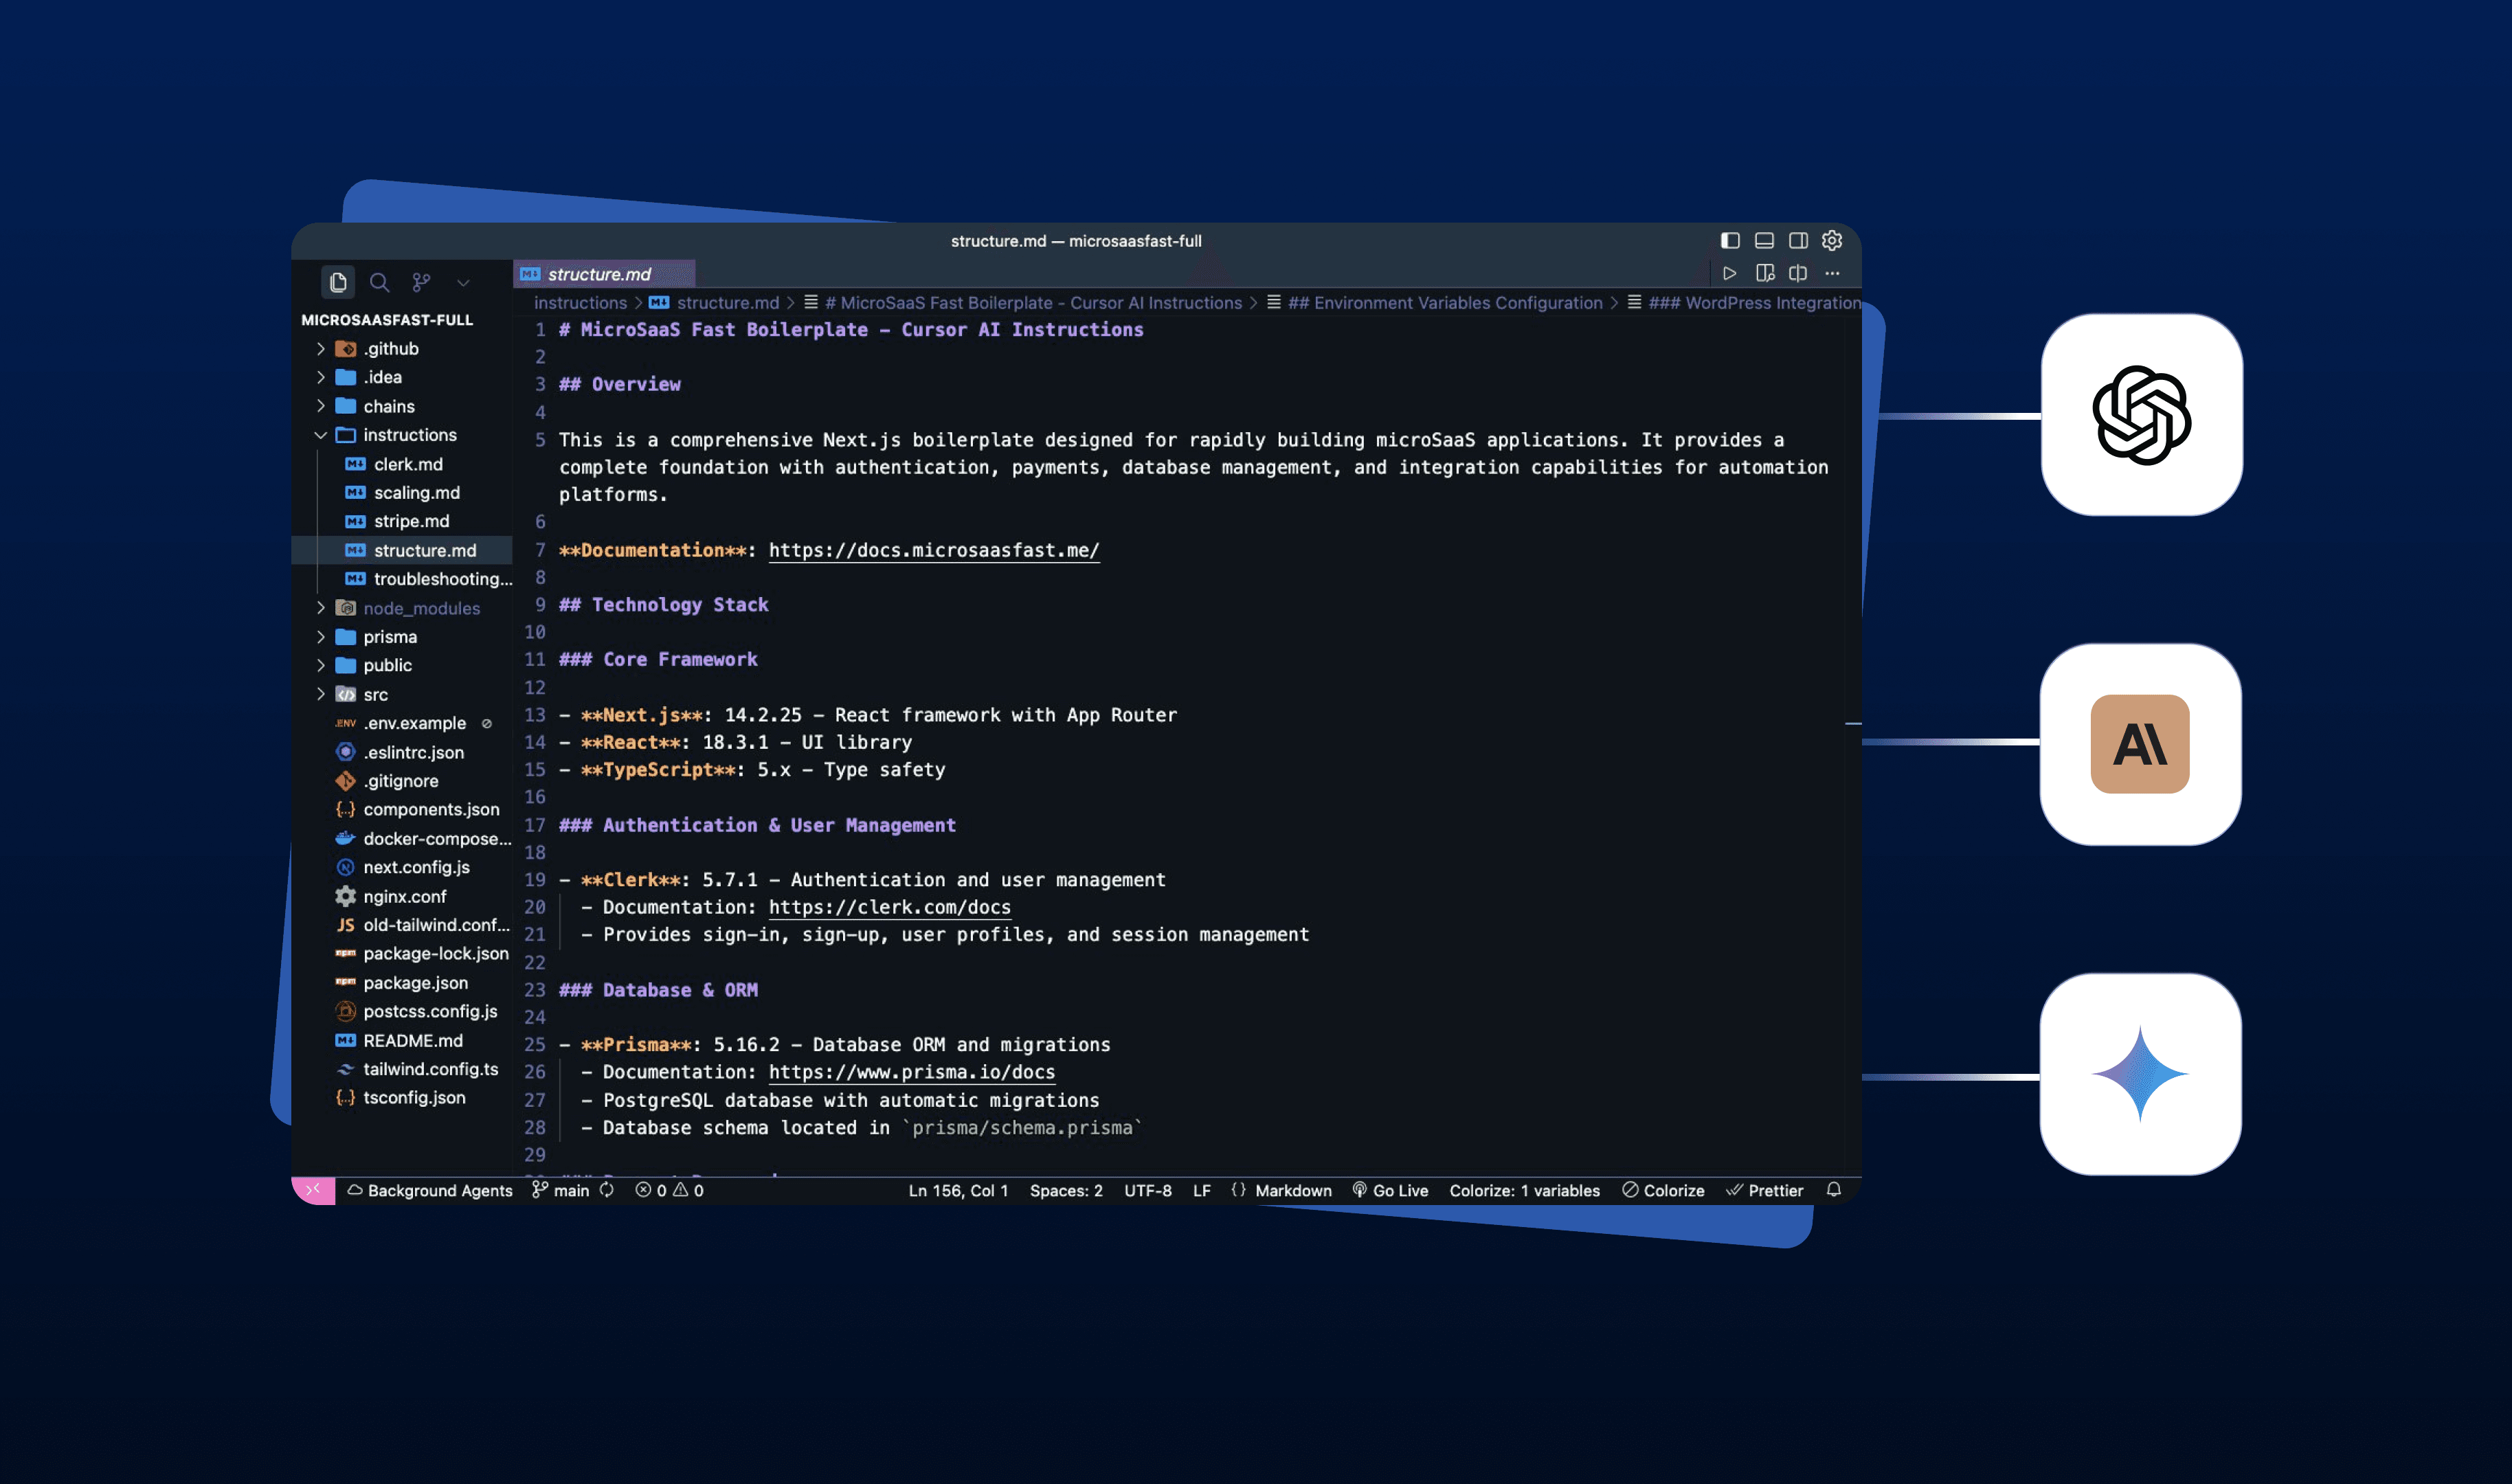Toggle the bottom panel visibility

point(1764,240)
